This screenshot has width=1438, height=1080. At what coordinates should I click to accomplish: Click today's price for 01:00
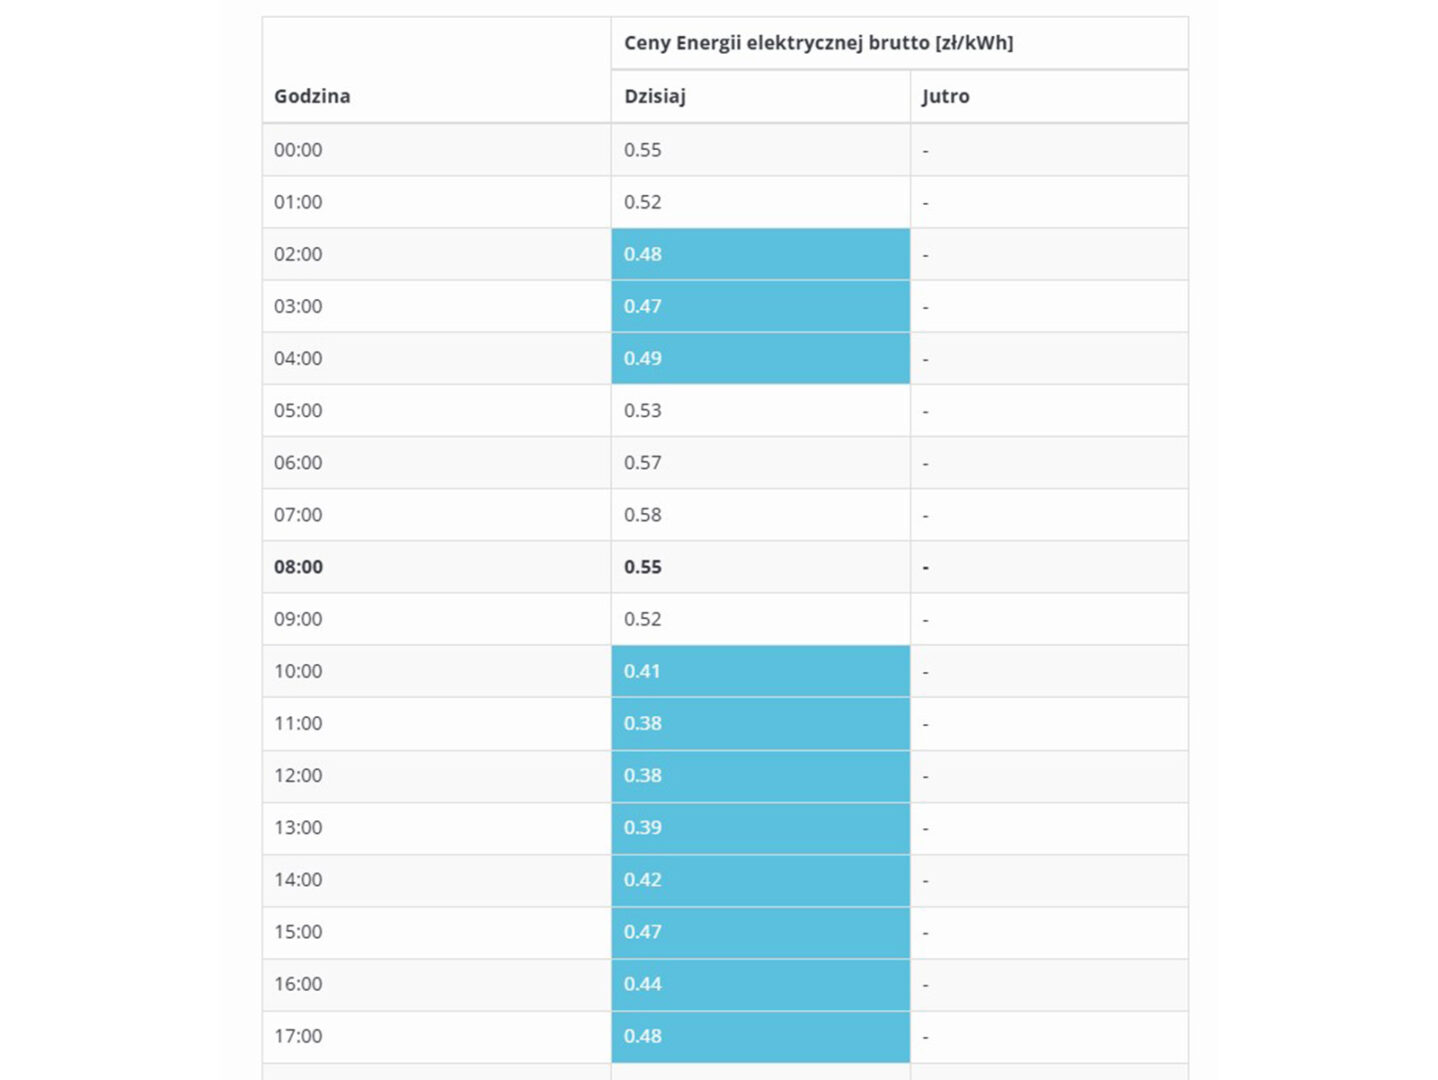coord(643,202)
